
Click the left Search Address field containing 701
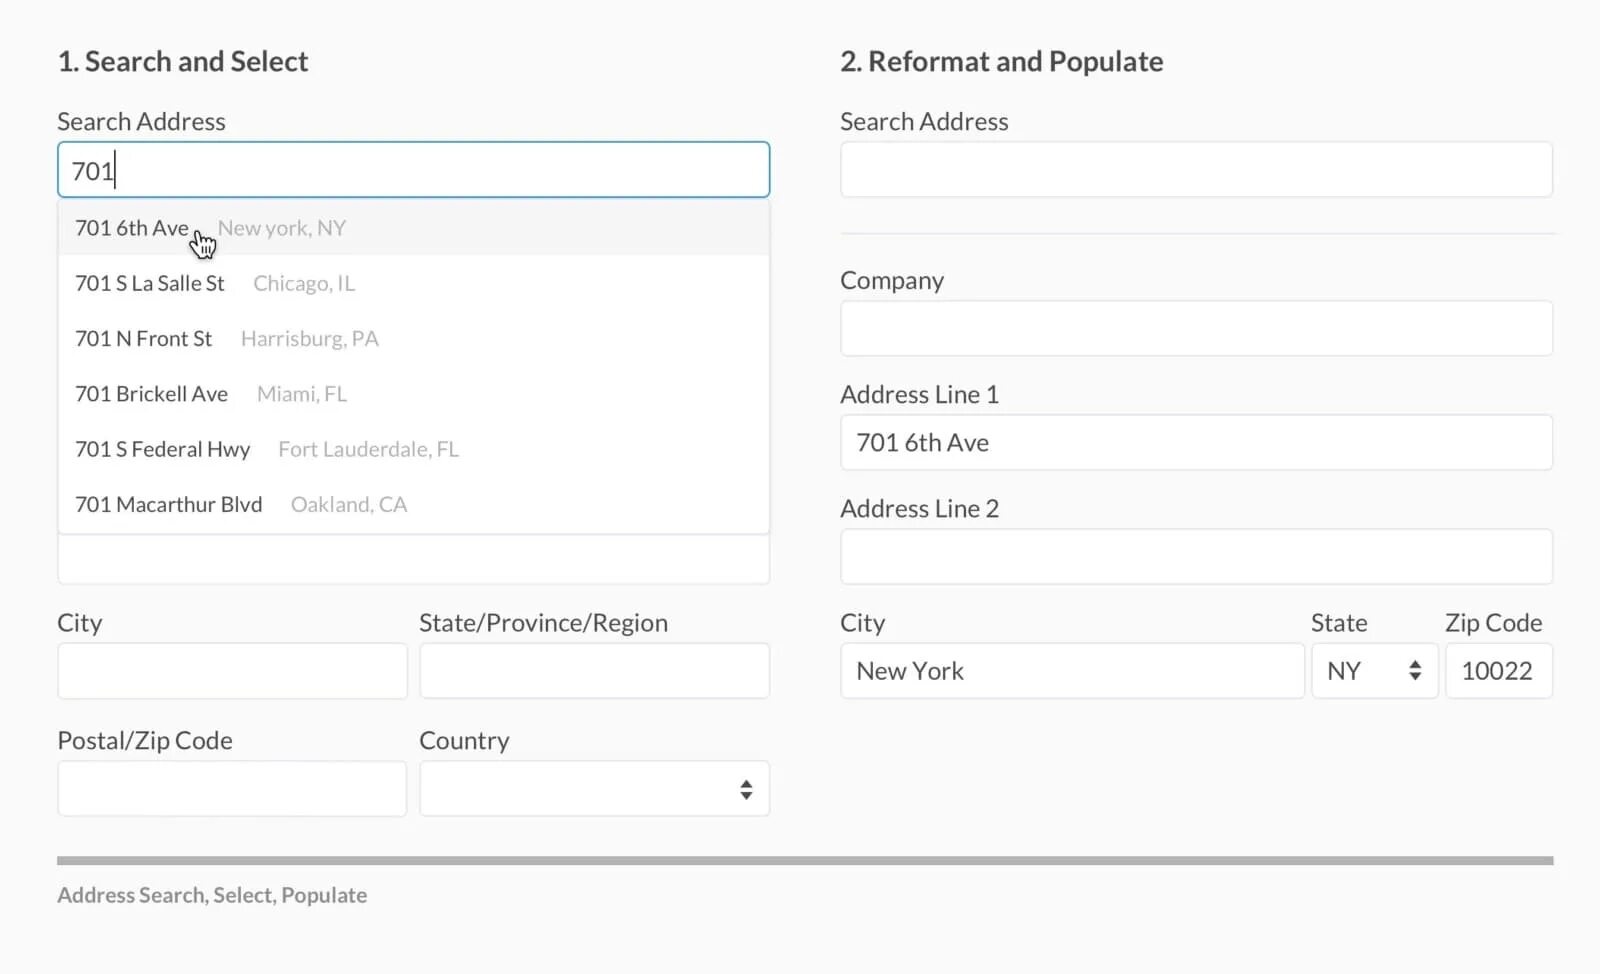click(413, 170)
